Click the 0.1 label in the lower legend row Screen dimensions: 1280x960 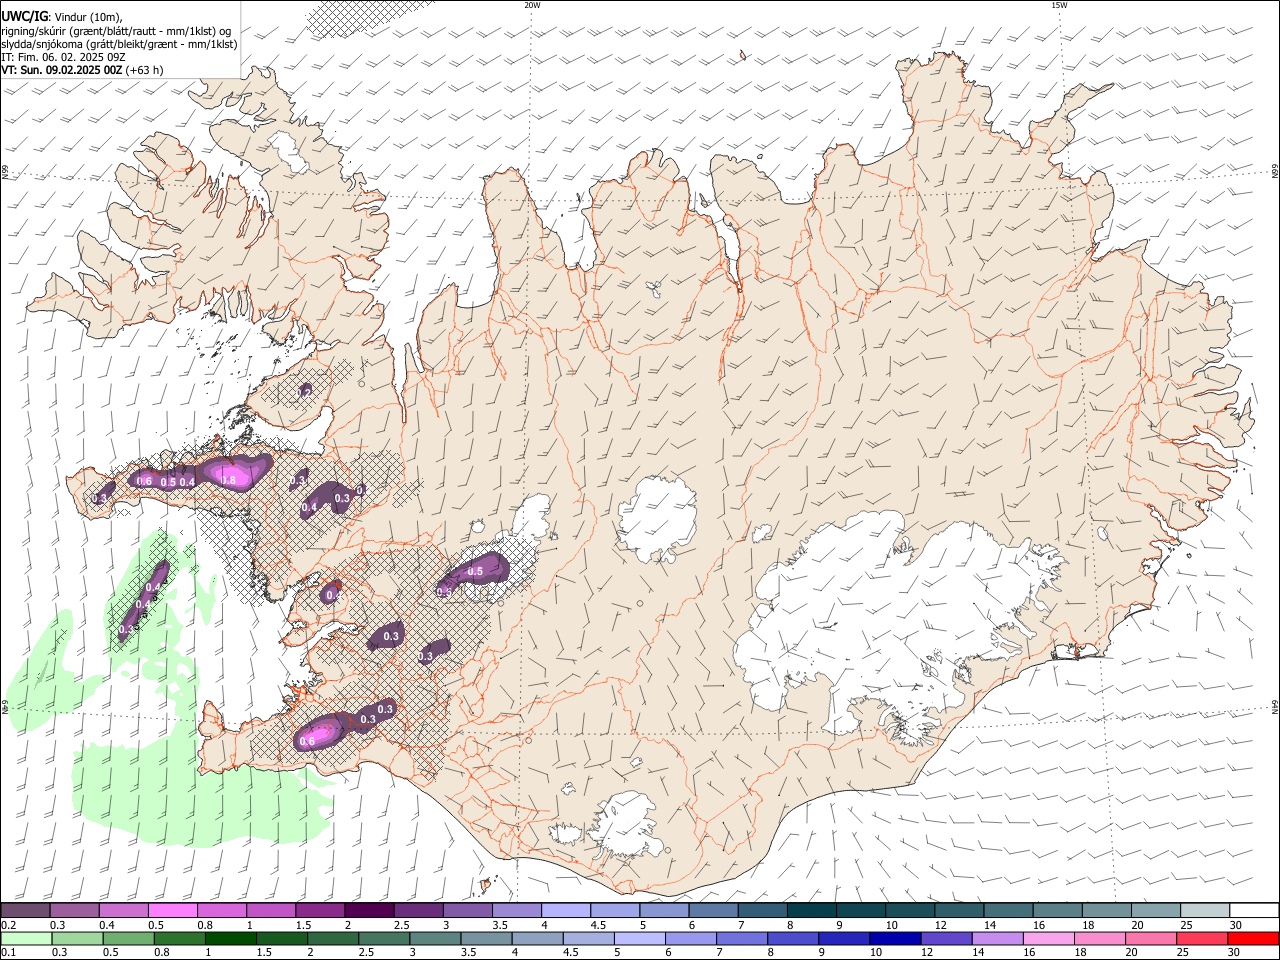(x=8, y=953)
